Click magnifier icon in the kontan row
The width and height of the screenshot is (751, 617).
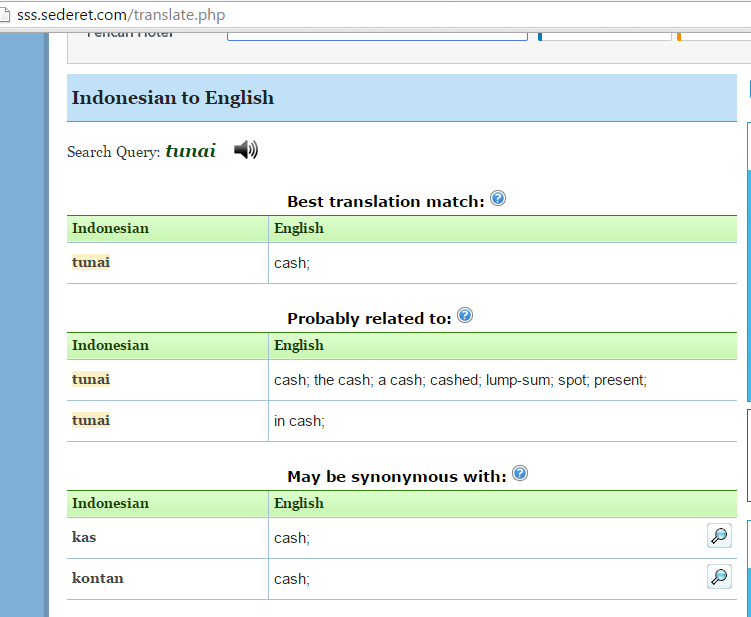coord(718,577)
